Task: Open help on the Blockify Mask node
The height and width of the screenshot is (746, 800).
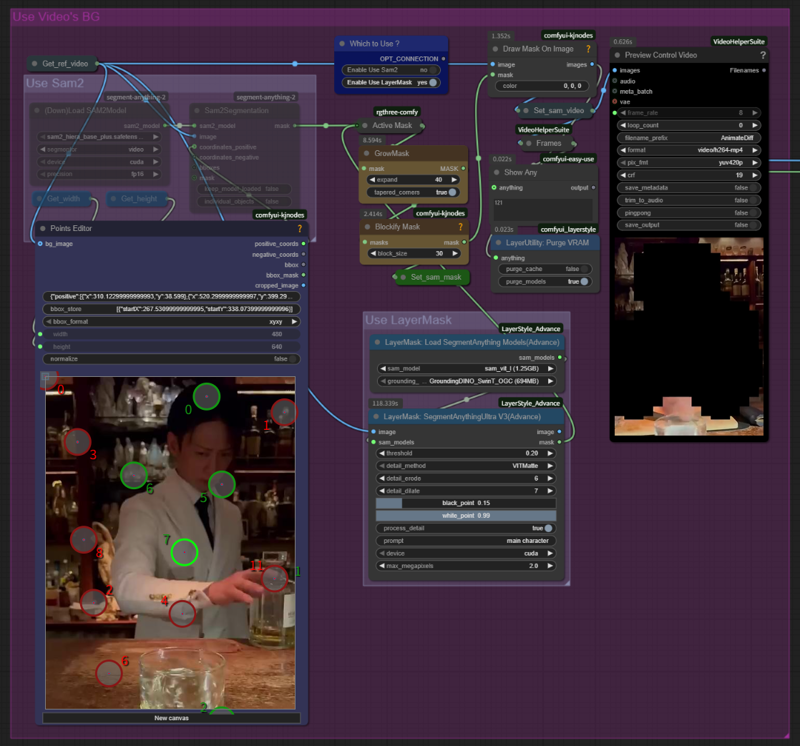Action: click(x=461, y=227)
